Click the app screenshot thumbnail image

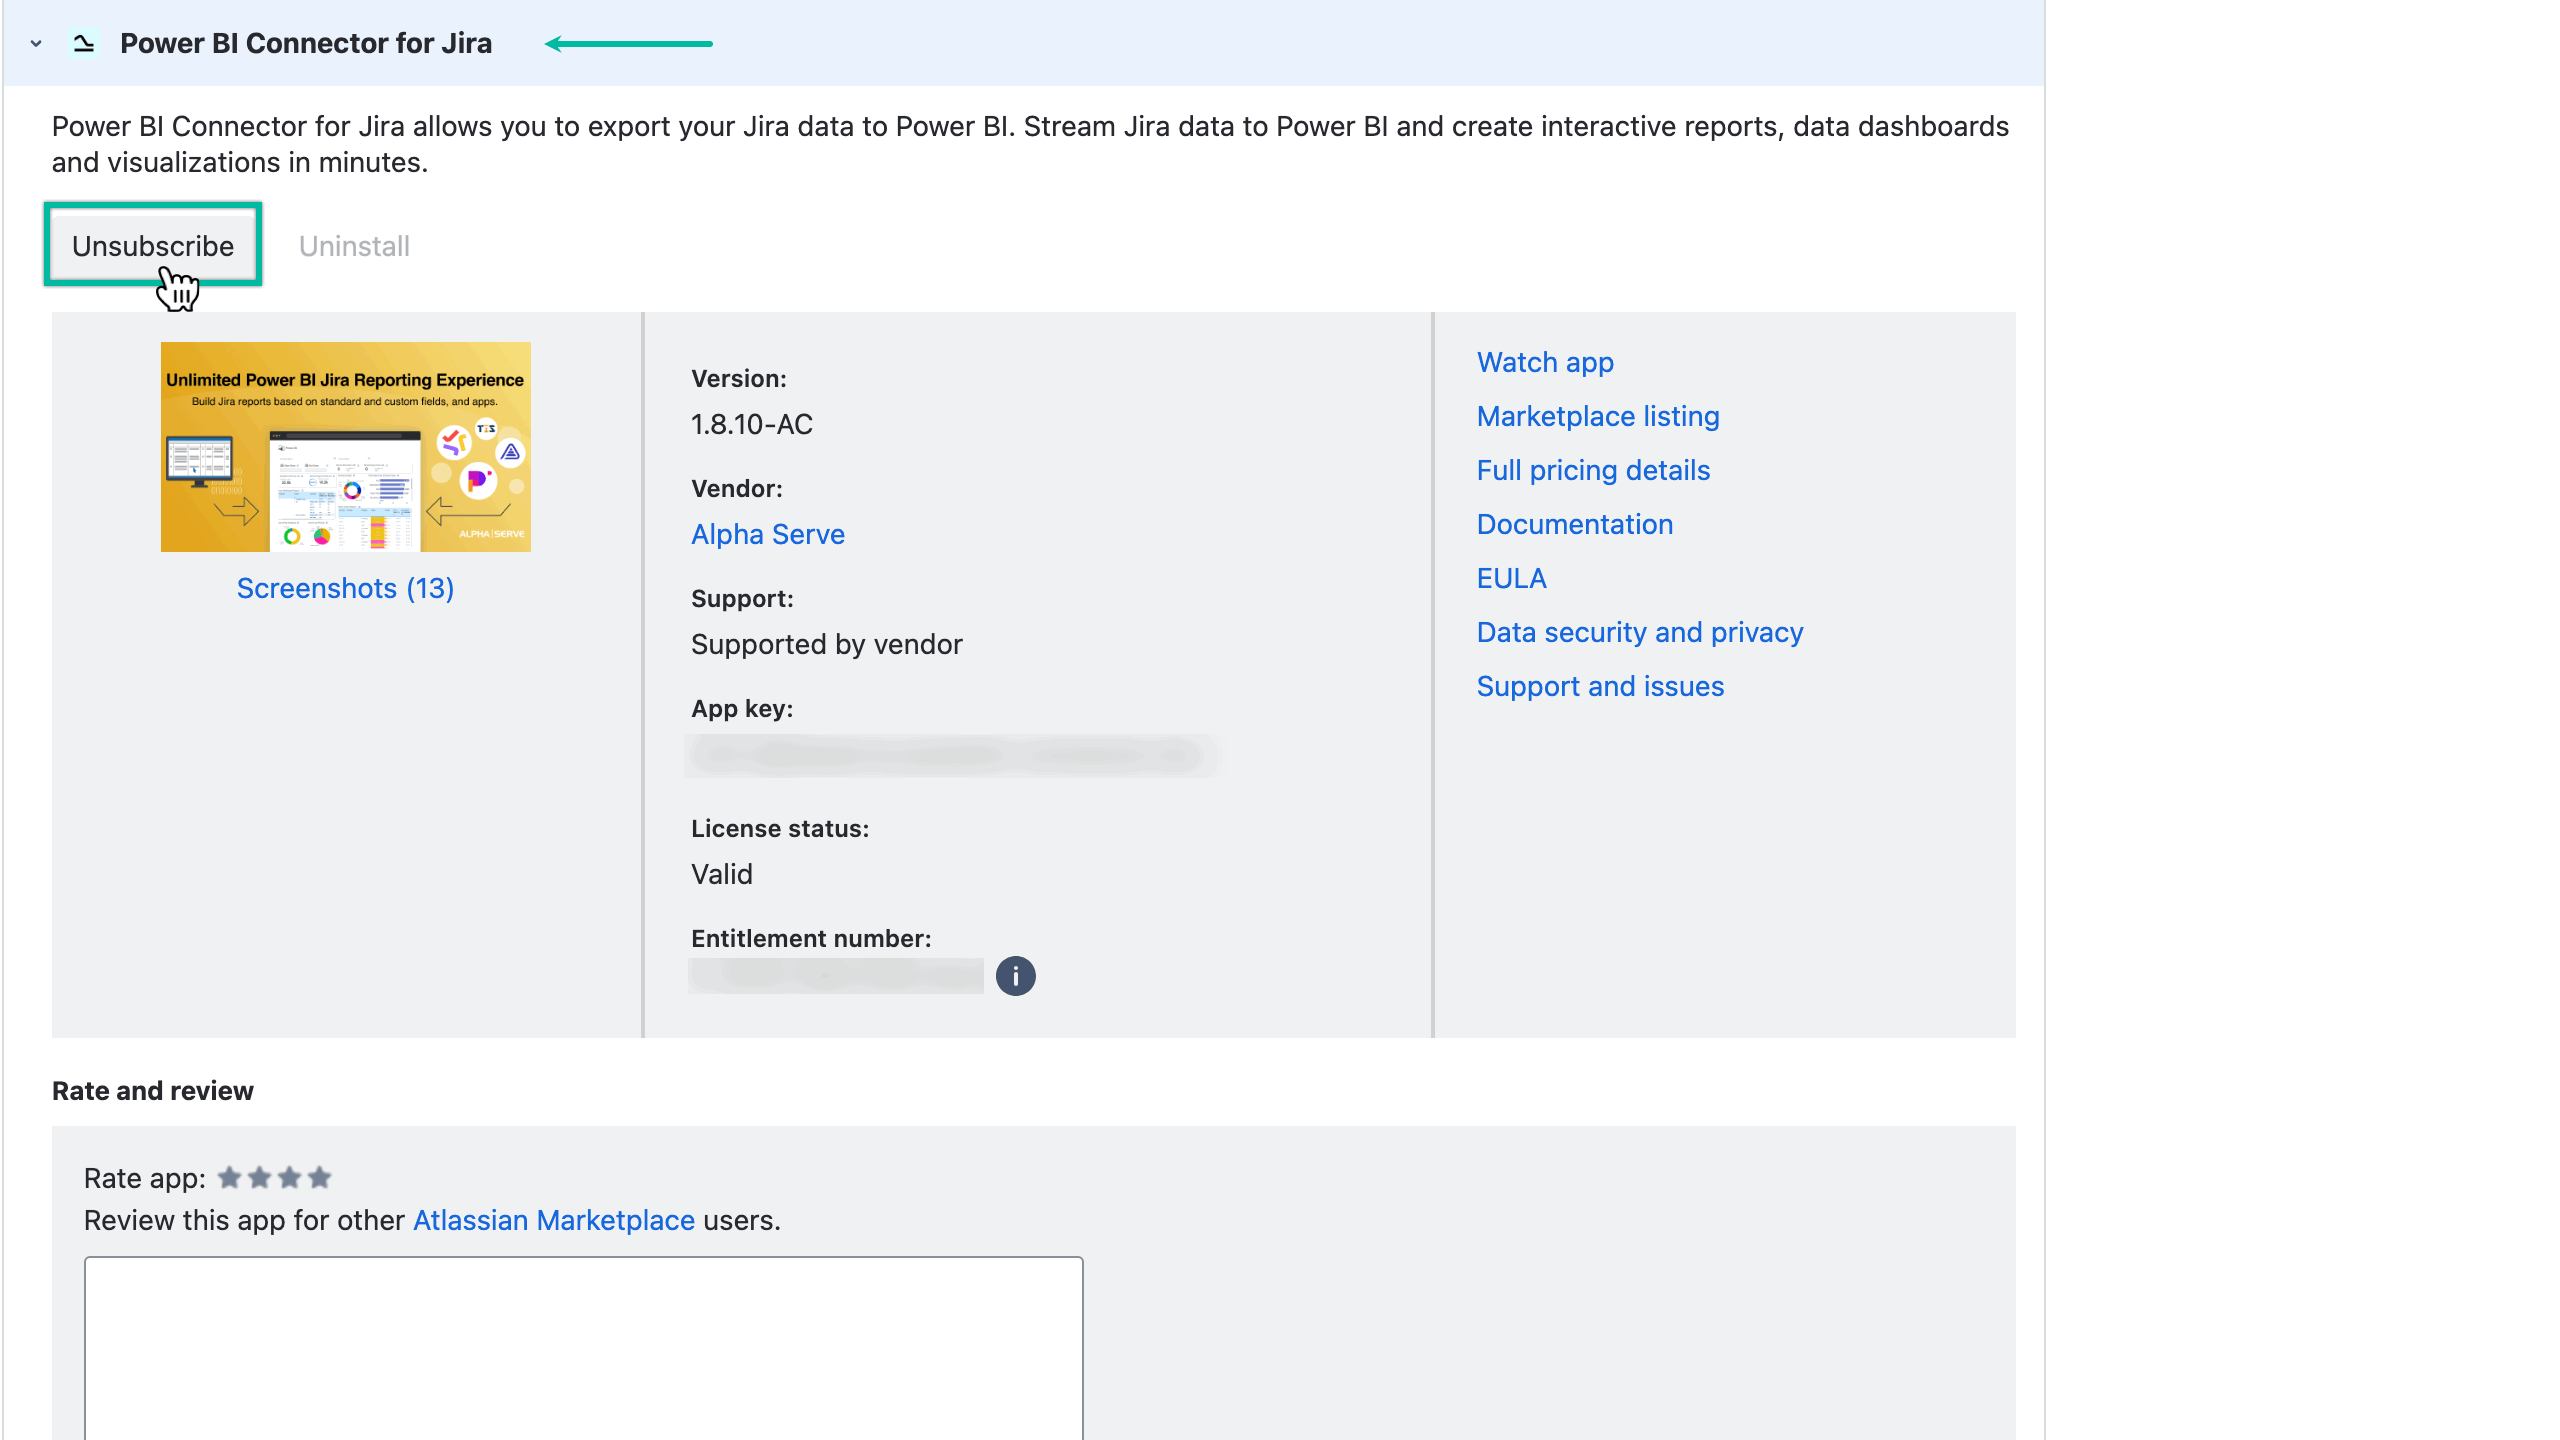pos(345,447)
